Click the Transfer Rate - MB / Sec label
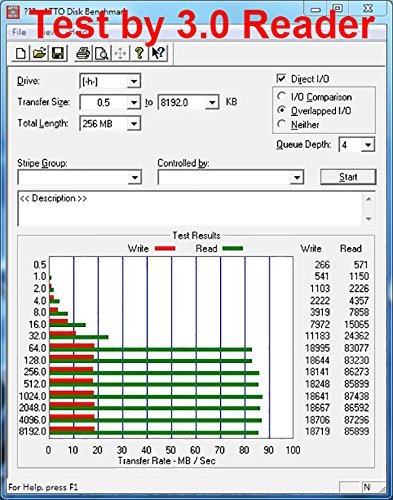 coord(167,461)
